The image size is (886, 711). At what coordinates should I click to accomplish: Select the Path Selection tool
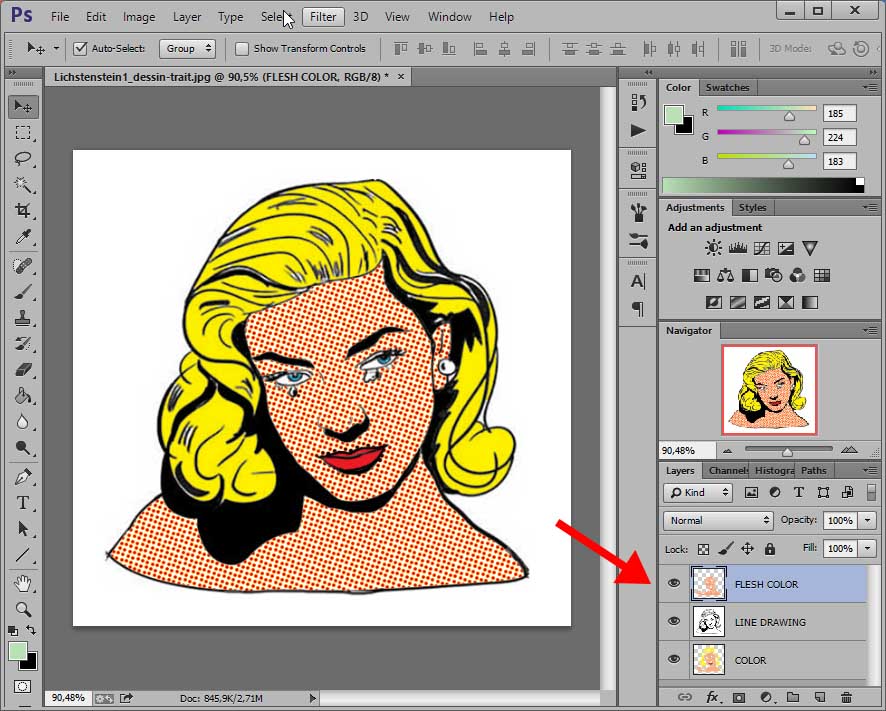(23, 529)
